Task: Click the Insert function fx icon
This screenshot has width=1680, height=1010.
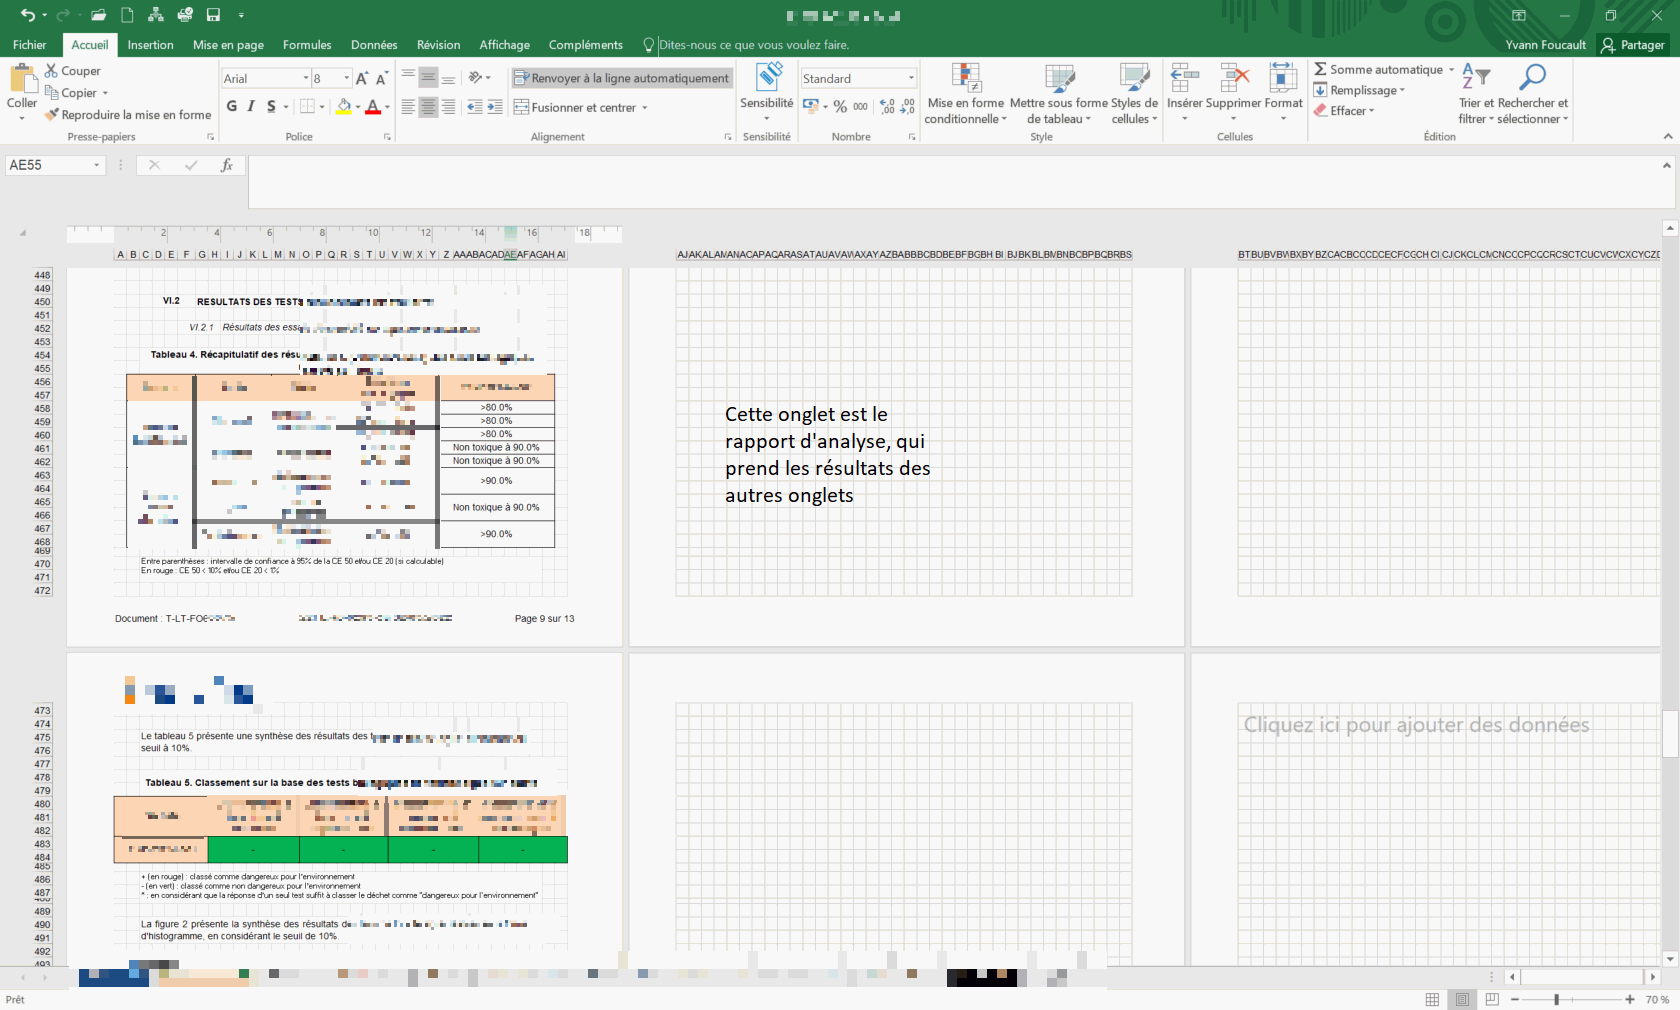Action: pos(227,165)
